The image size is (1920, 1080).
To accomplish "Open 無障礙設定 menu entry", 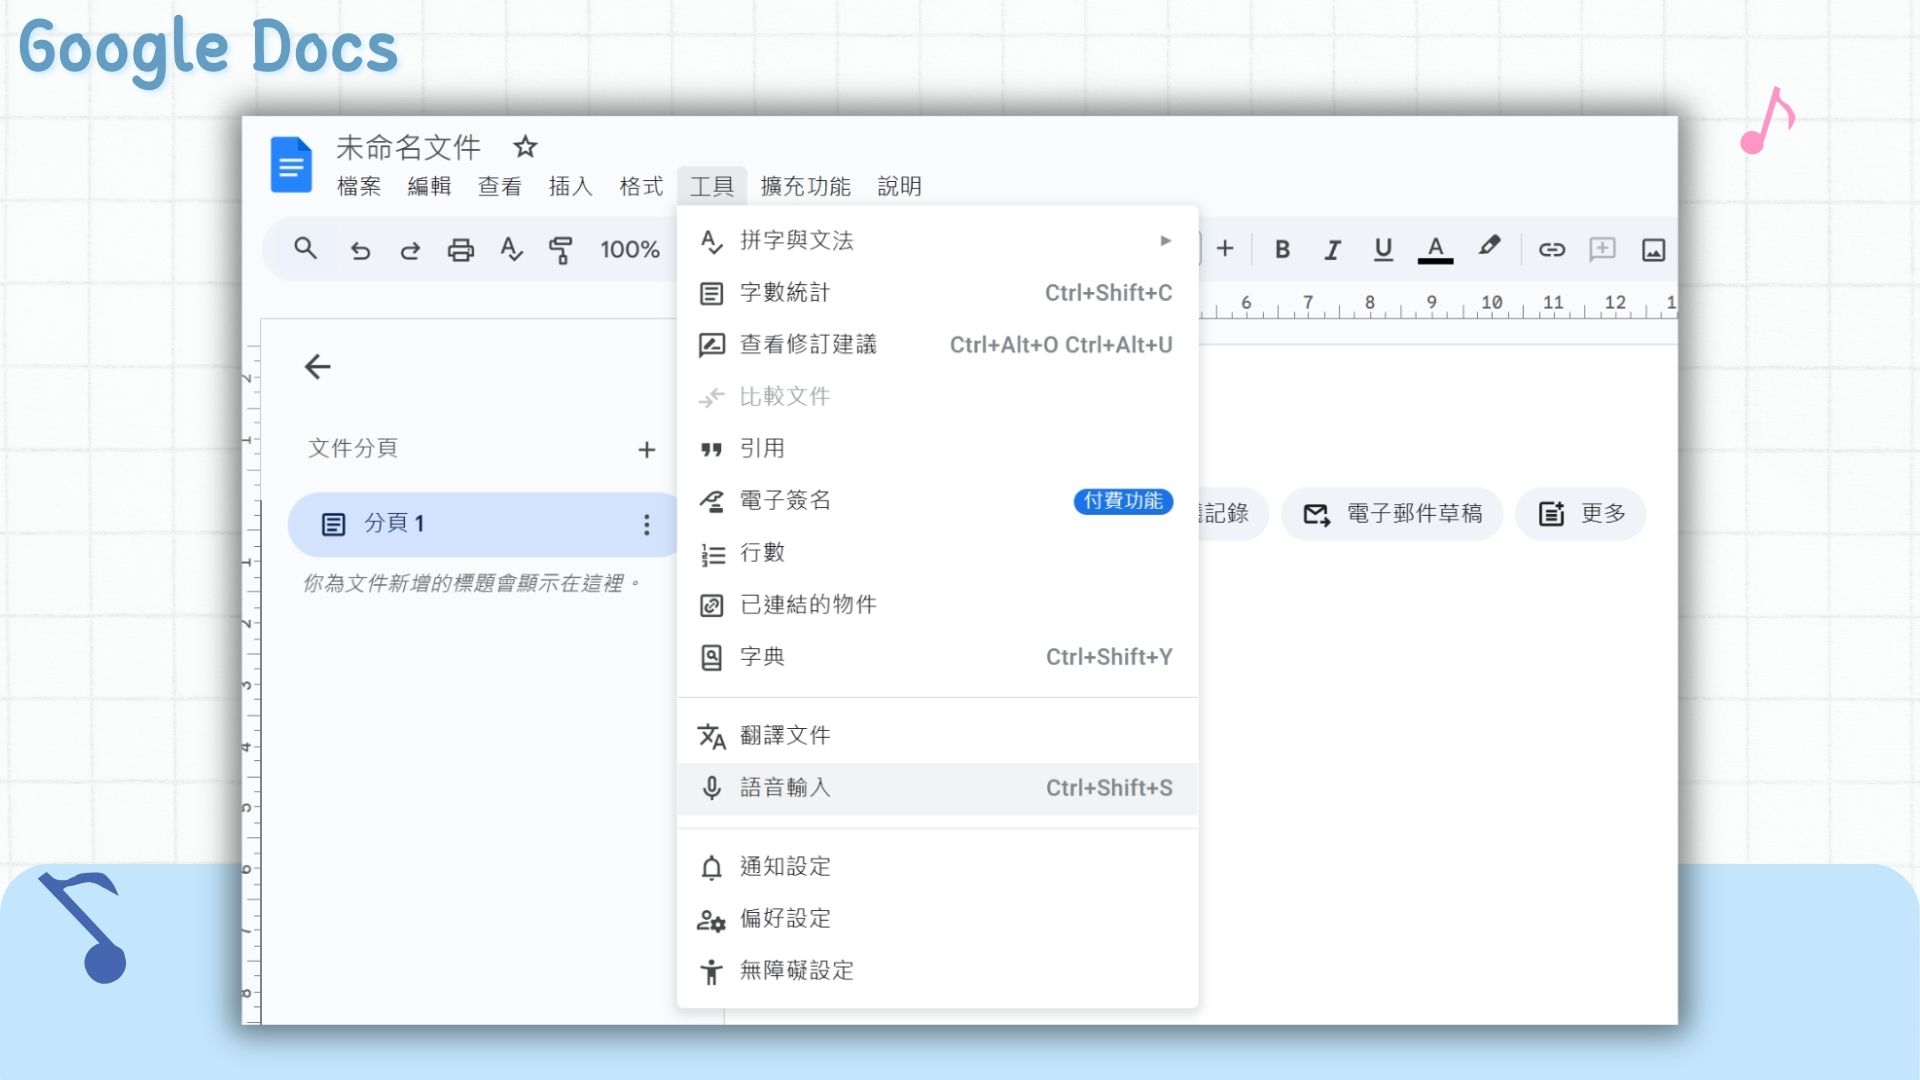I will (937, 971).
